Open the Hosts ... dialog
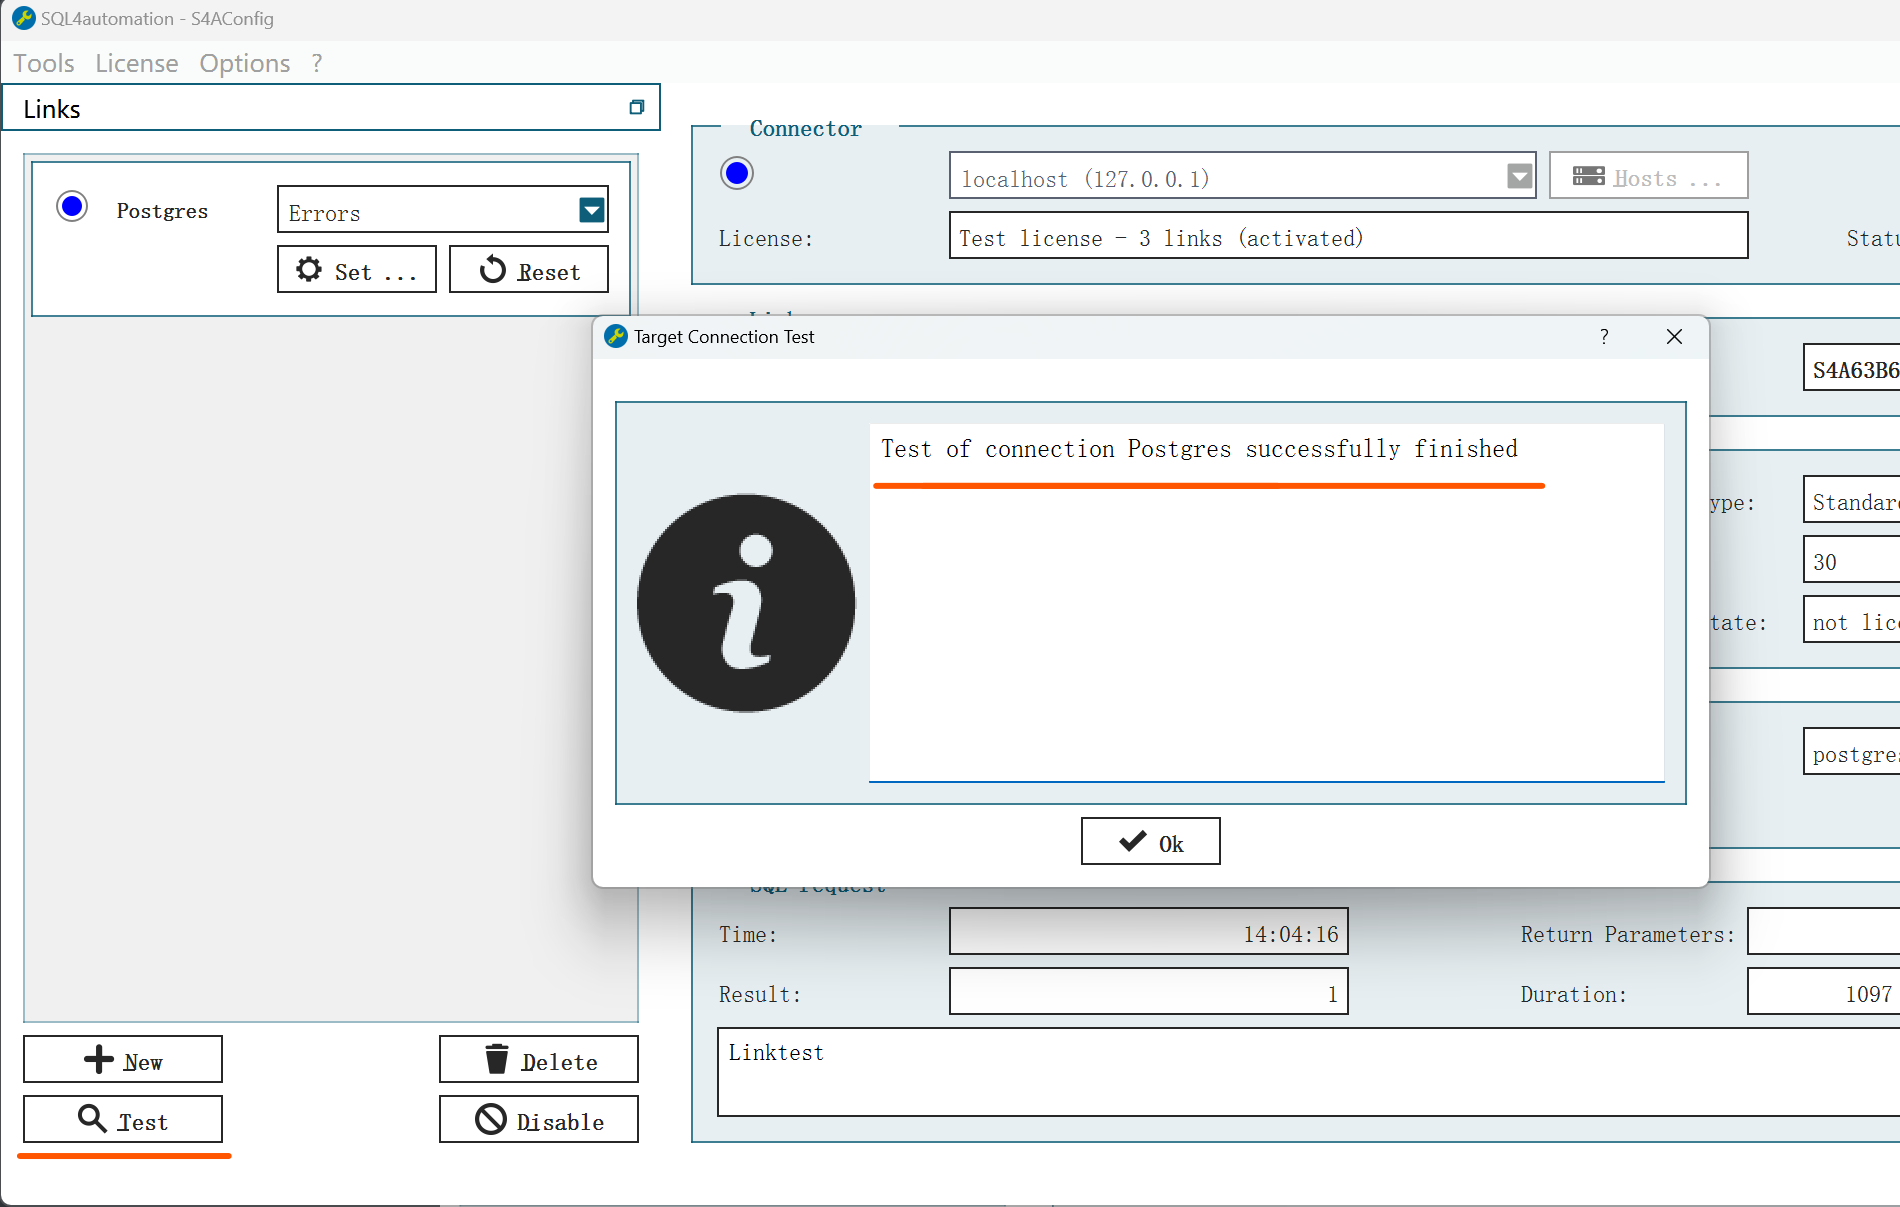Viewport: 1900px width, 1207px height. (x=1648, y=176)
